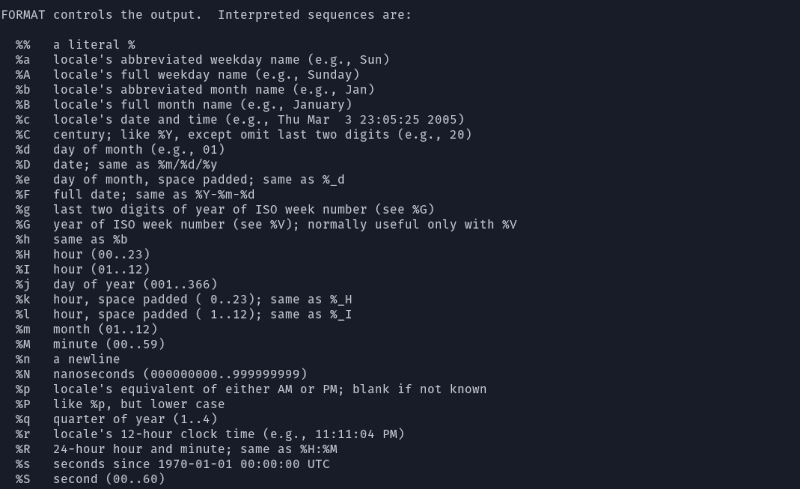Click the "%%" literal percent specifier
This screenshot has width=800, height=489.
point(23,45)
